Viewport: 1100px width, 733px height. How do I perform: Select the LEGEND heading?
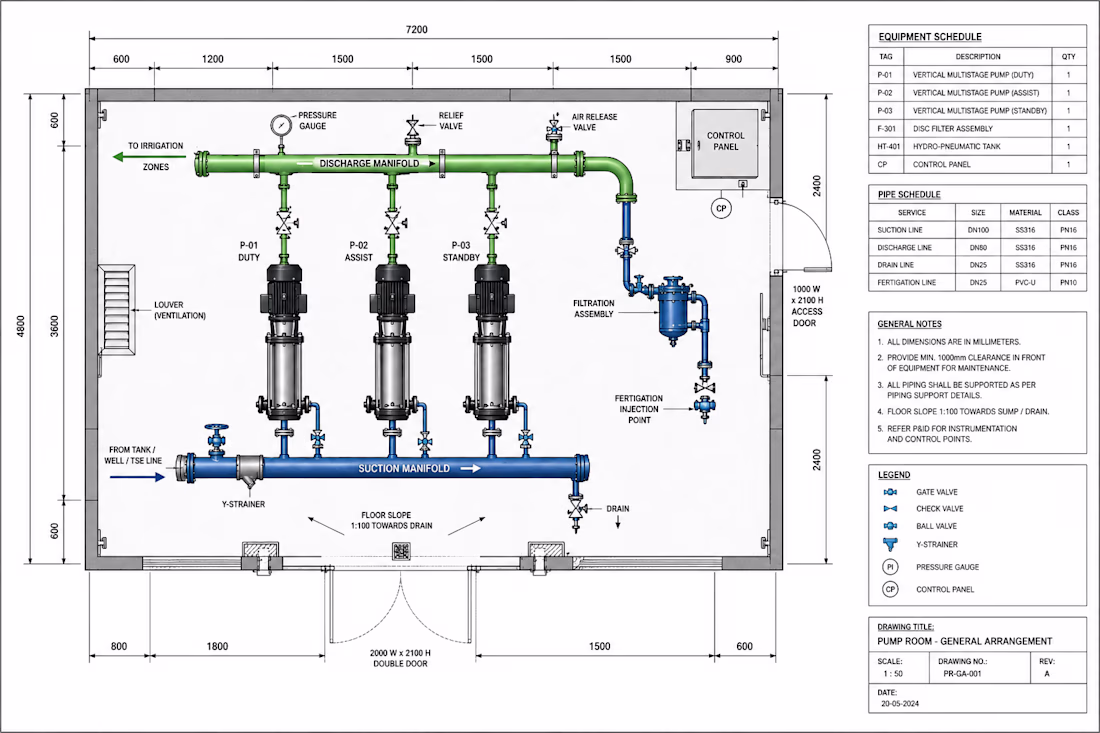894,475
